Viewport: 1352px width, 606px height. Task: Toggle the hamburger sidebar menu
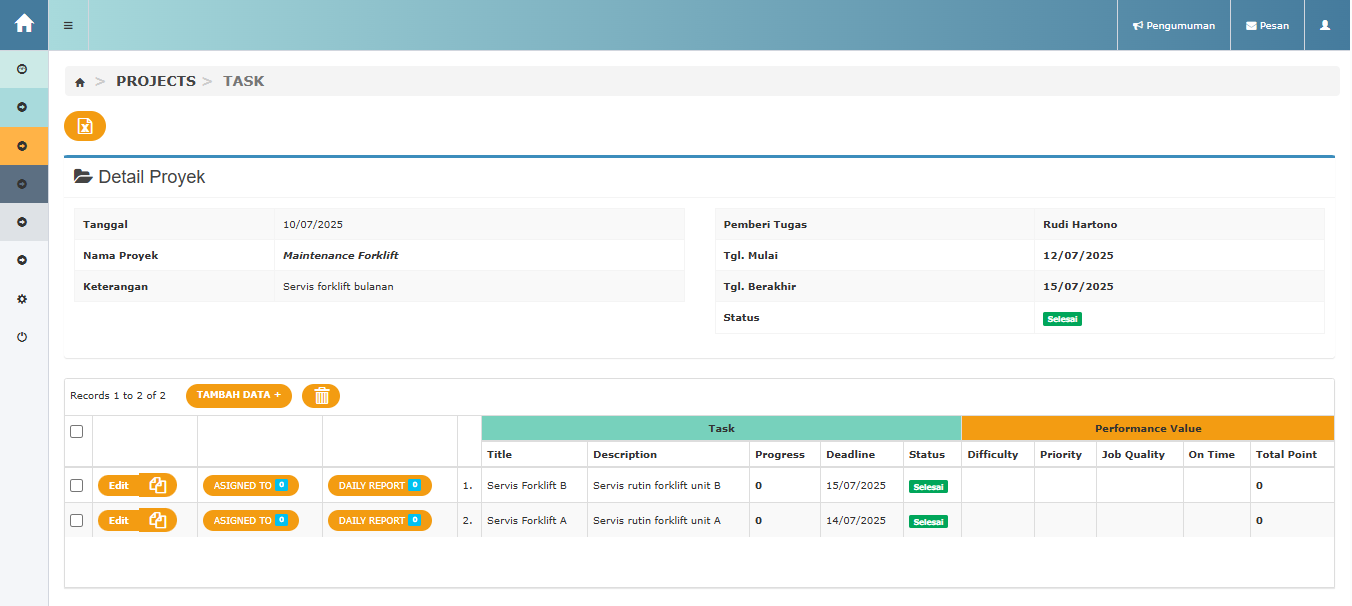pos(68,25)
